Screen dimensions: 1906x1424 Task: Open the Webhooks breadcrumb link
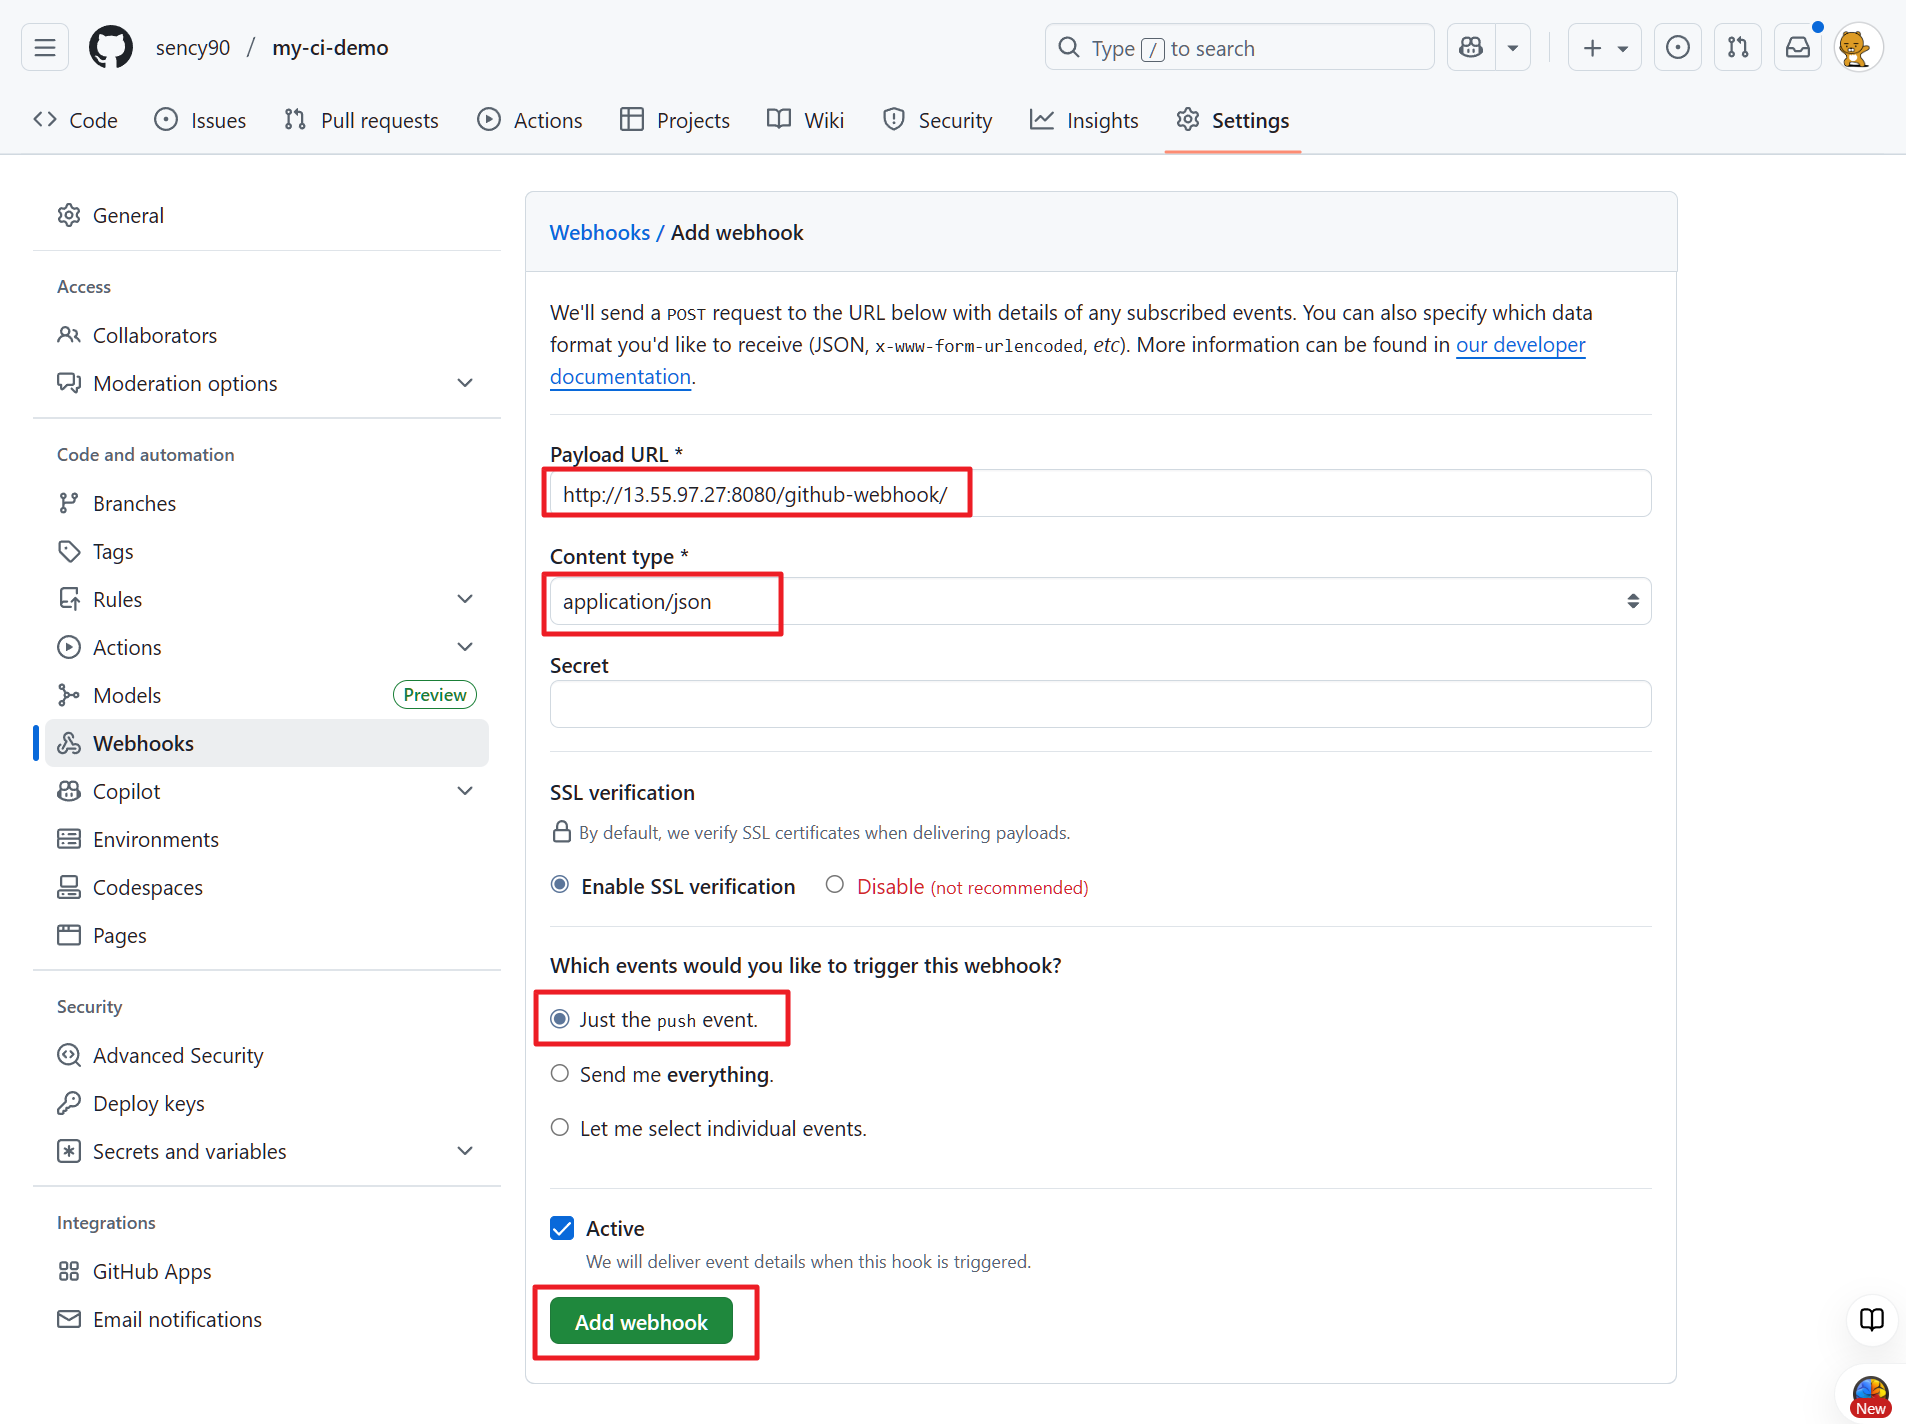[599, 232]
